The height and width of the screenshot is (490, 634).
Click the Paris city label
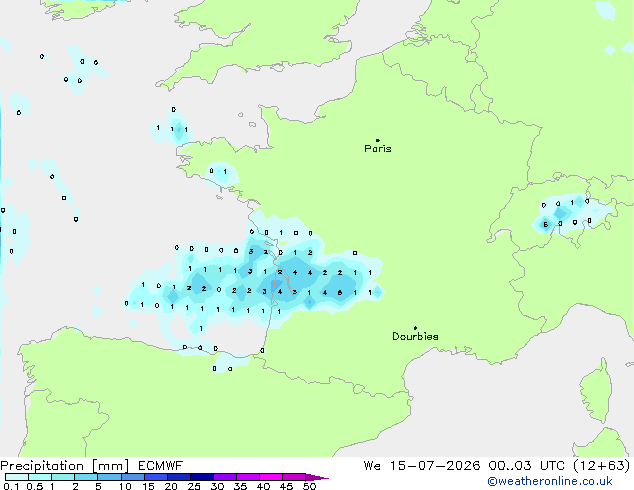pyautogui.click(x=378, y=149)
